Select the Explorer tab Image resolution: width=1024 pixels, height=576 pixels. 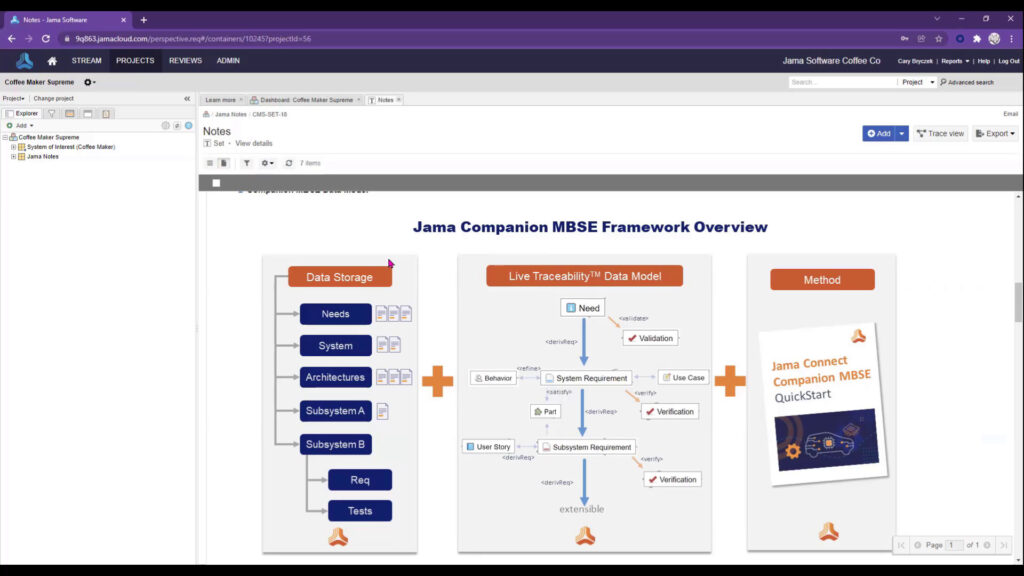point(22,114)
